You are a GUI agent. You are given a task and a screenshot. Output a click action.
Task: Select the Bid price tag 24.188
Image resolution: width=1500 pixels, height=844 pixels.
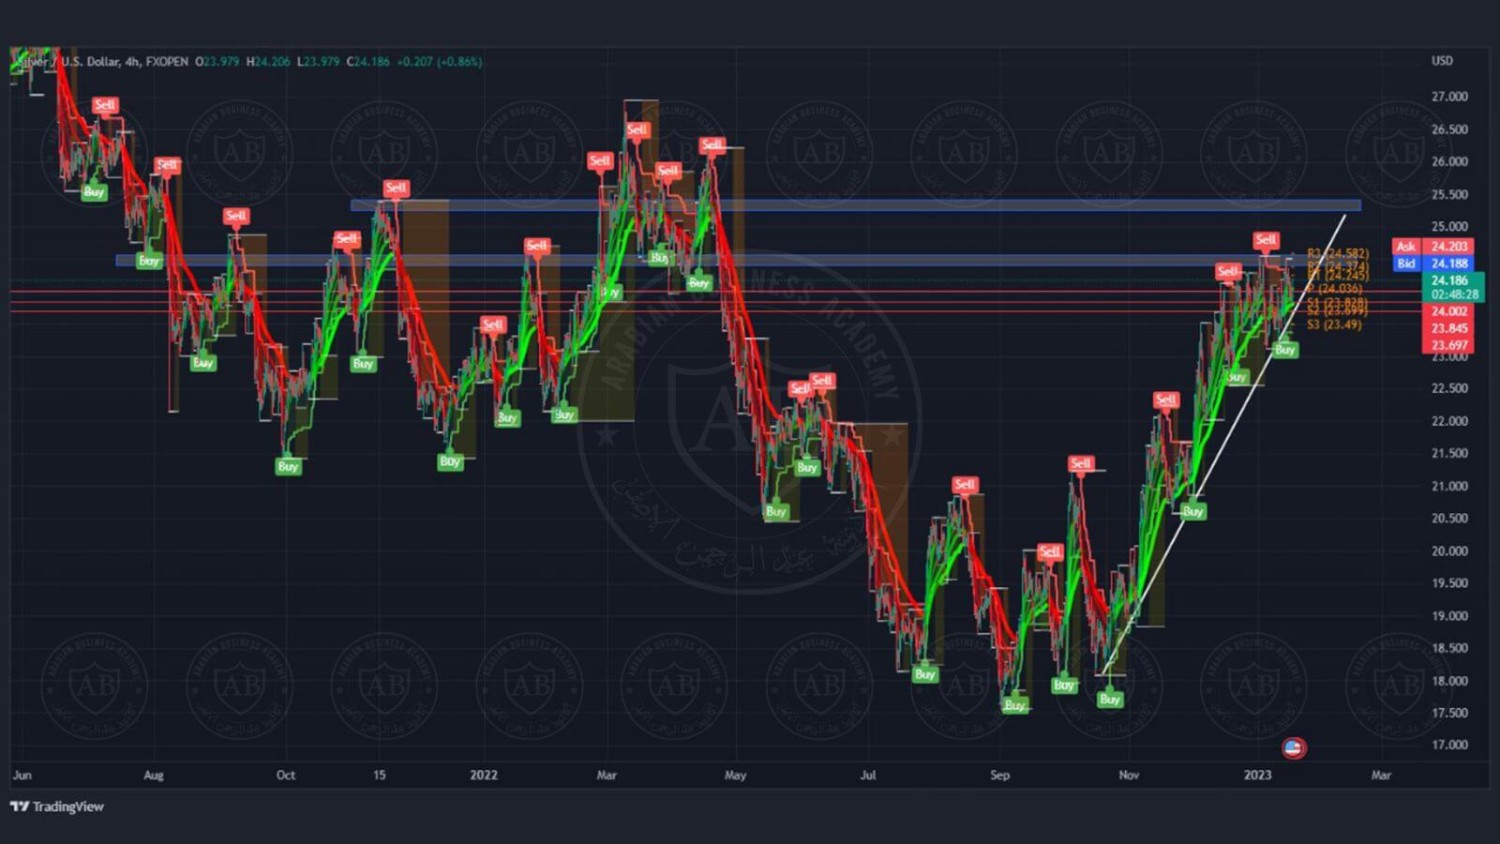[x=1449, y=264]
